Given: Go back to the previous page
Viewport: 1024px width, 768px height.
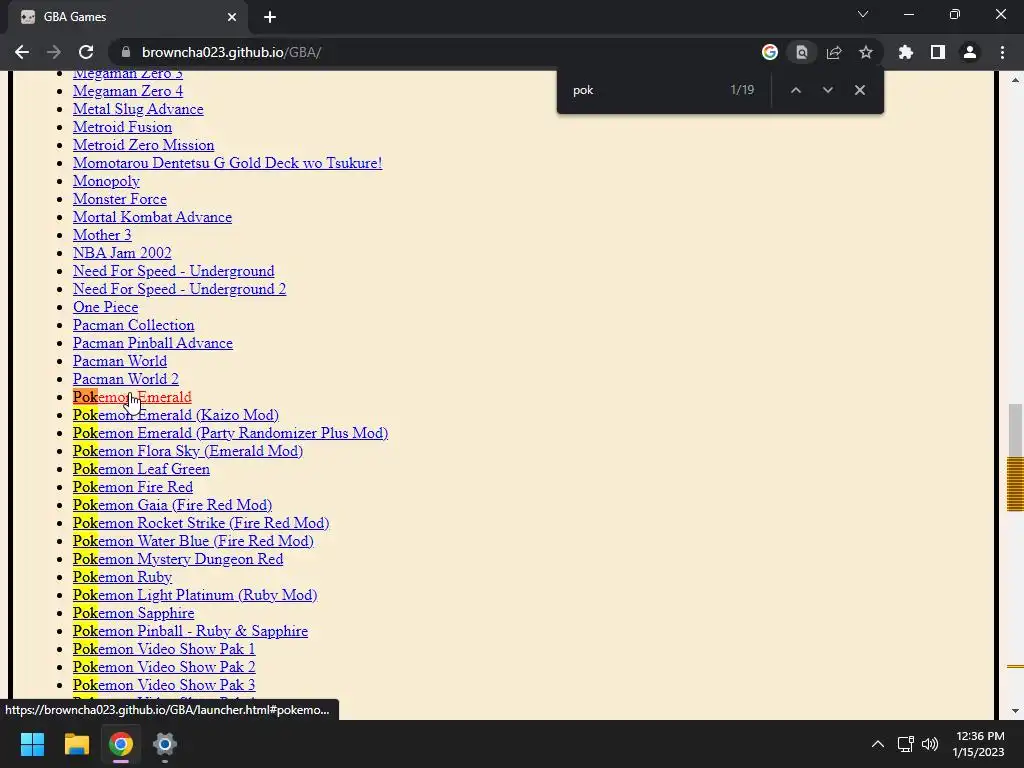Looking at the screenshot, I should coord(22,52).
